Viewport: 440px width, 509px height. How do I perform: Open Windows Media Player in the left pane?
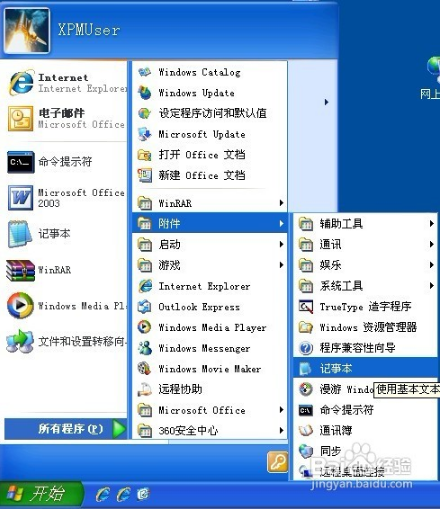(x=66, y=306)
